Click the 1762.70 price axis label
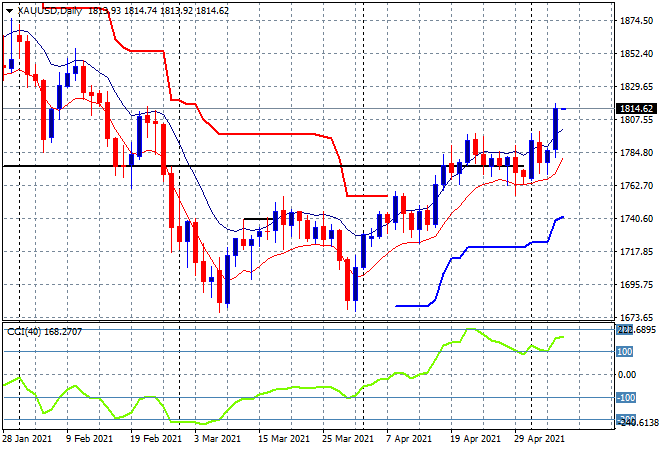 point(637,186)
